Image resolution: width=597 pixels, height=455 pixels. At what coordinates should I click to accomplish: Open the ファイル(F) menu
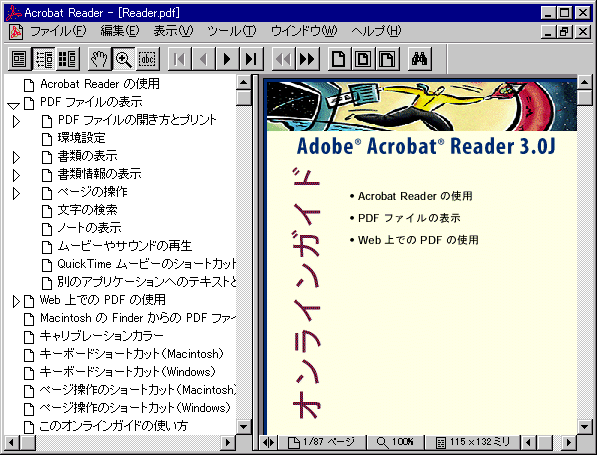point(58,31)
